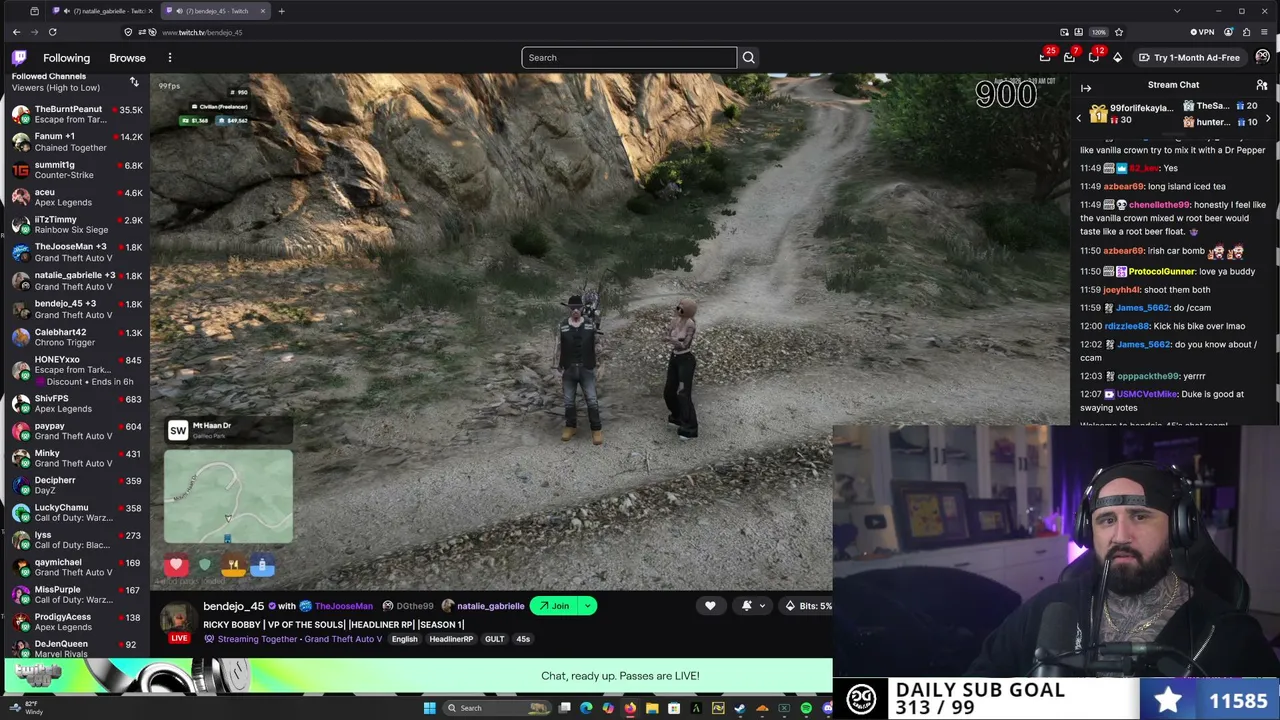
Task: Open iiTzTimmy channel in sidebar
Action: pos(78,224)
